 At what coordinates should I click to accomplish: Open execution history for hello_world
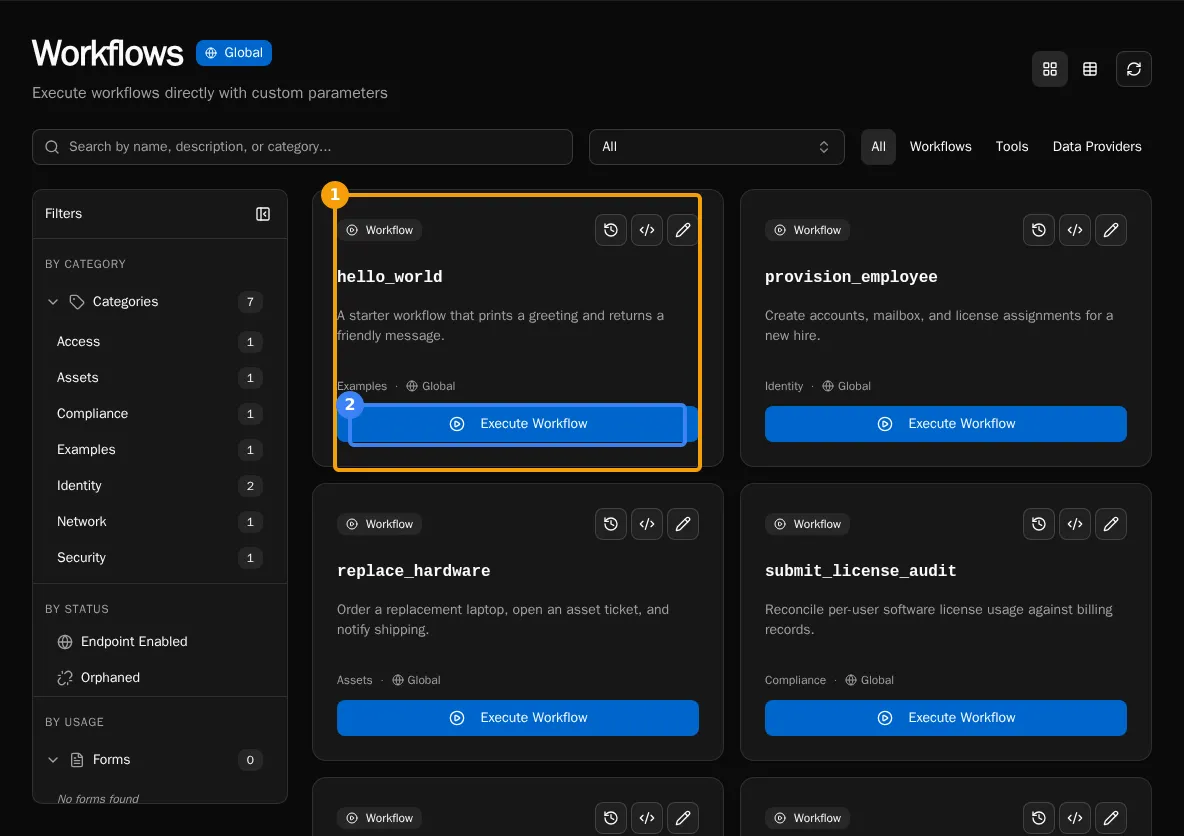pyautogui.click(x=611, y=230)
